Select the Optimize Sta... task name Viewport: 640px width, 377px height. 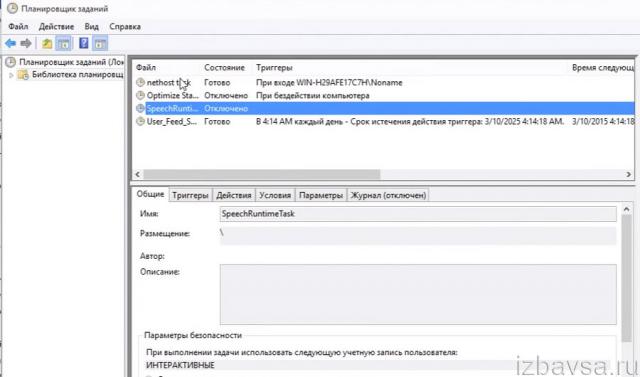pos(173,95)
